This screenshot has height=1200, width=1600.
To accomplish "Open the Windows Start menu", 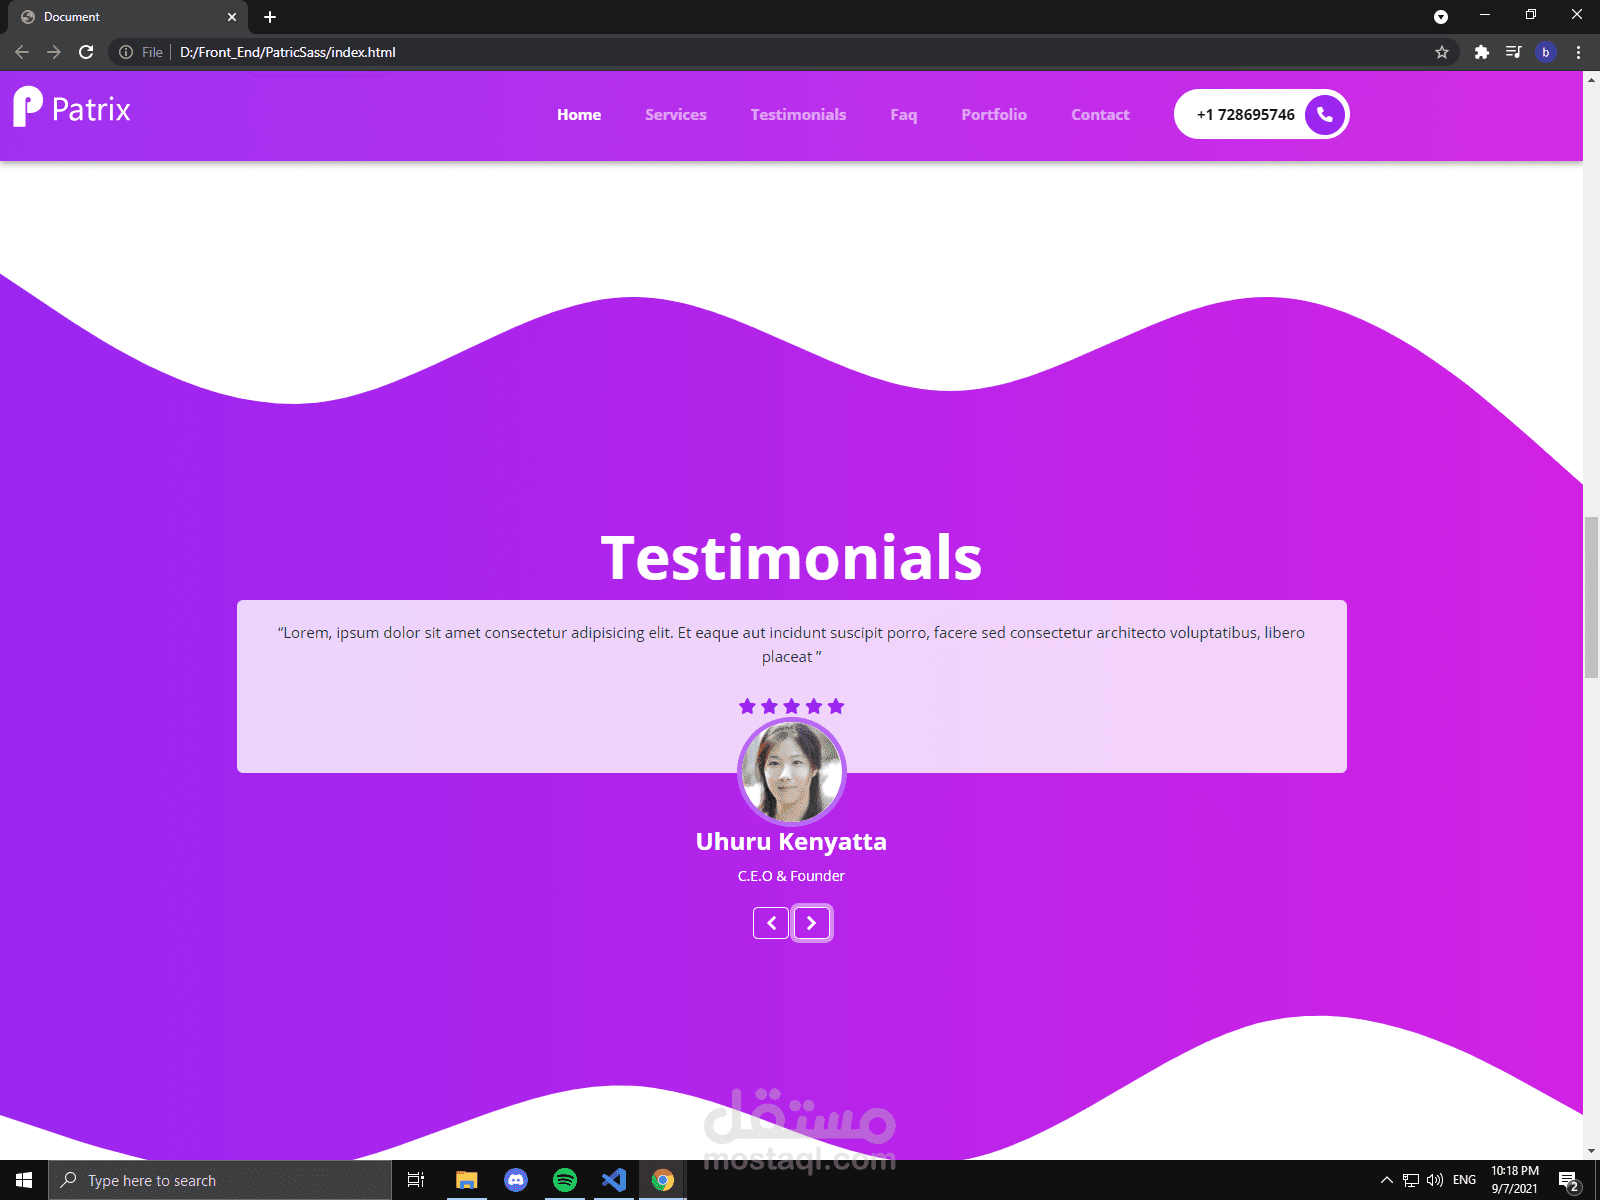I will 24,1180.
